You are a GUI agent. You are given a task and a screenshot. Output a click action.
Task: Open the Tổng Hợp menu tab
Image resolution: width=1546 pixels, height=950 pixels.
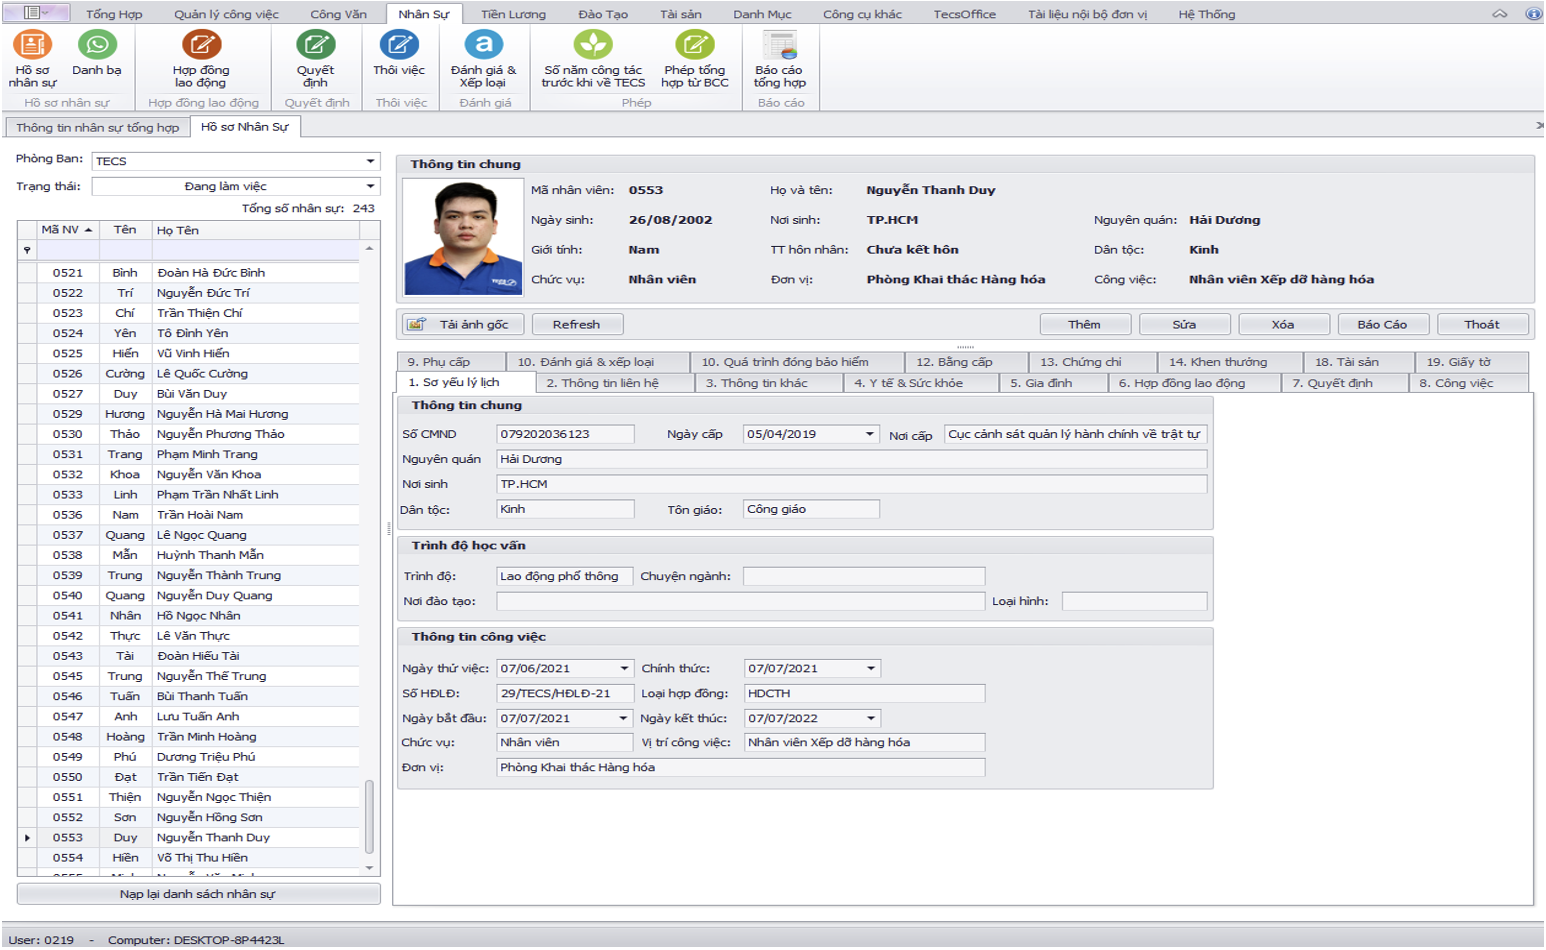click(x=114, y=14)
